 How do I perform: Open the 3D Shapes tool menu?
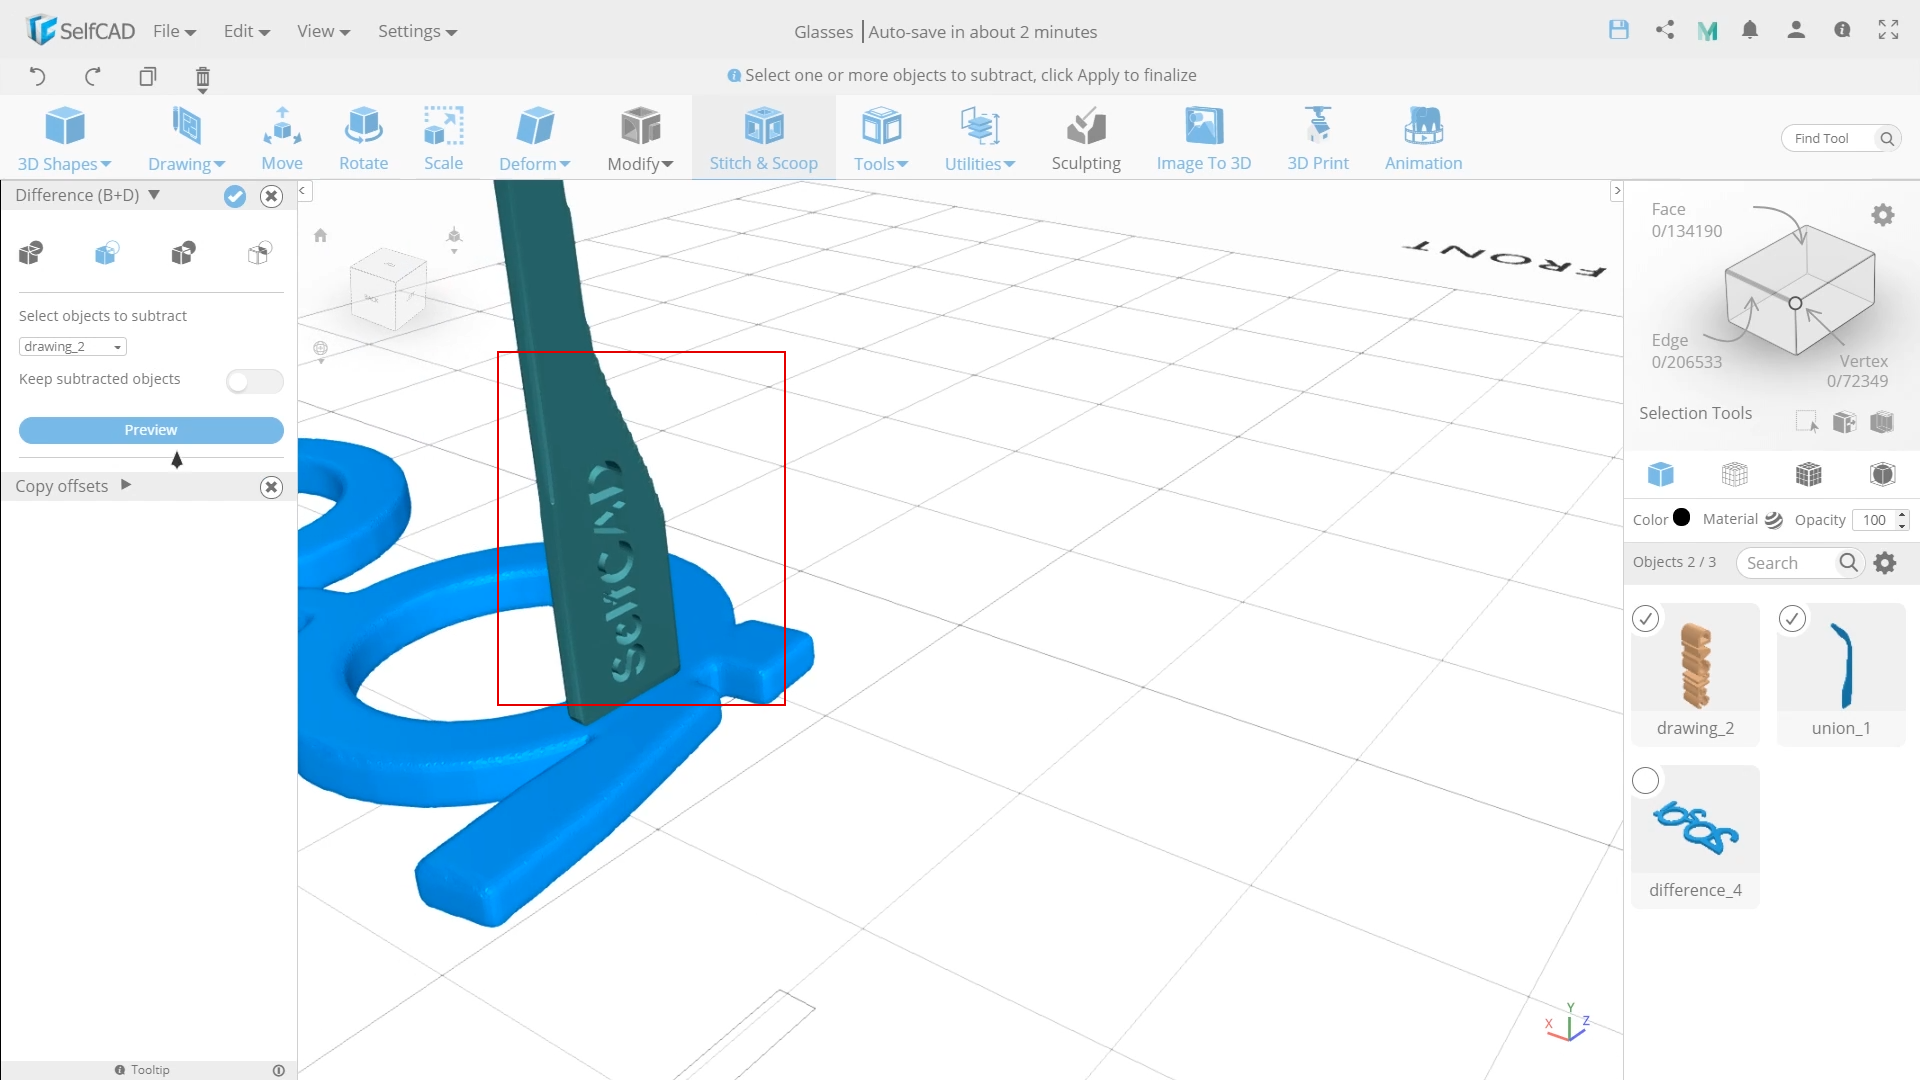point(65,139)
